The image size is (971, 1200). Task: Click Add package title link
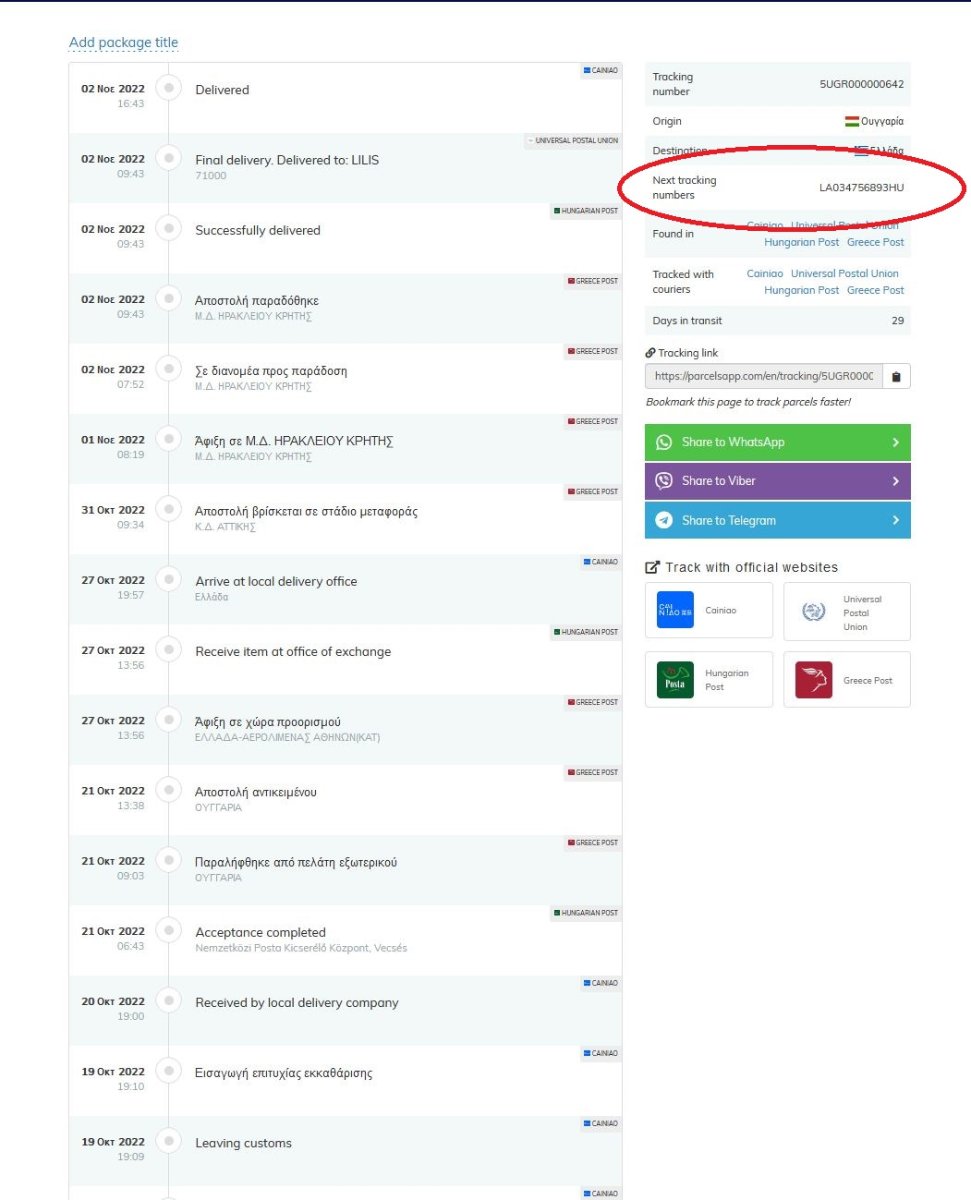(123, 42)
